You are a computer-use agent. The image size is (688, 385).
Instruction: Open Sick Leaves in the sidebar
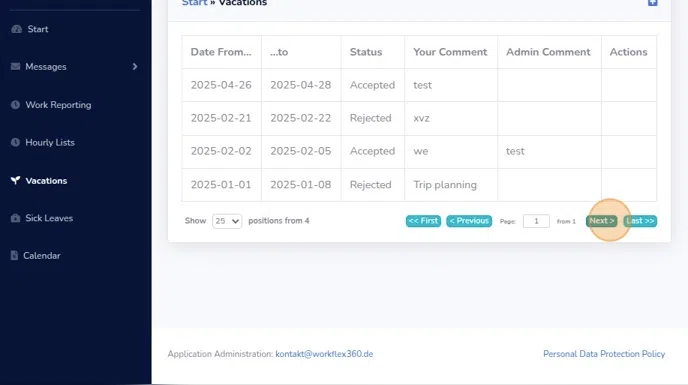pos(49,218)
